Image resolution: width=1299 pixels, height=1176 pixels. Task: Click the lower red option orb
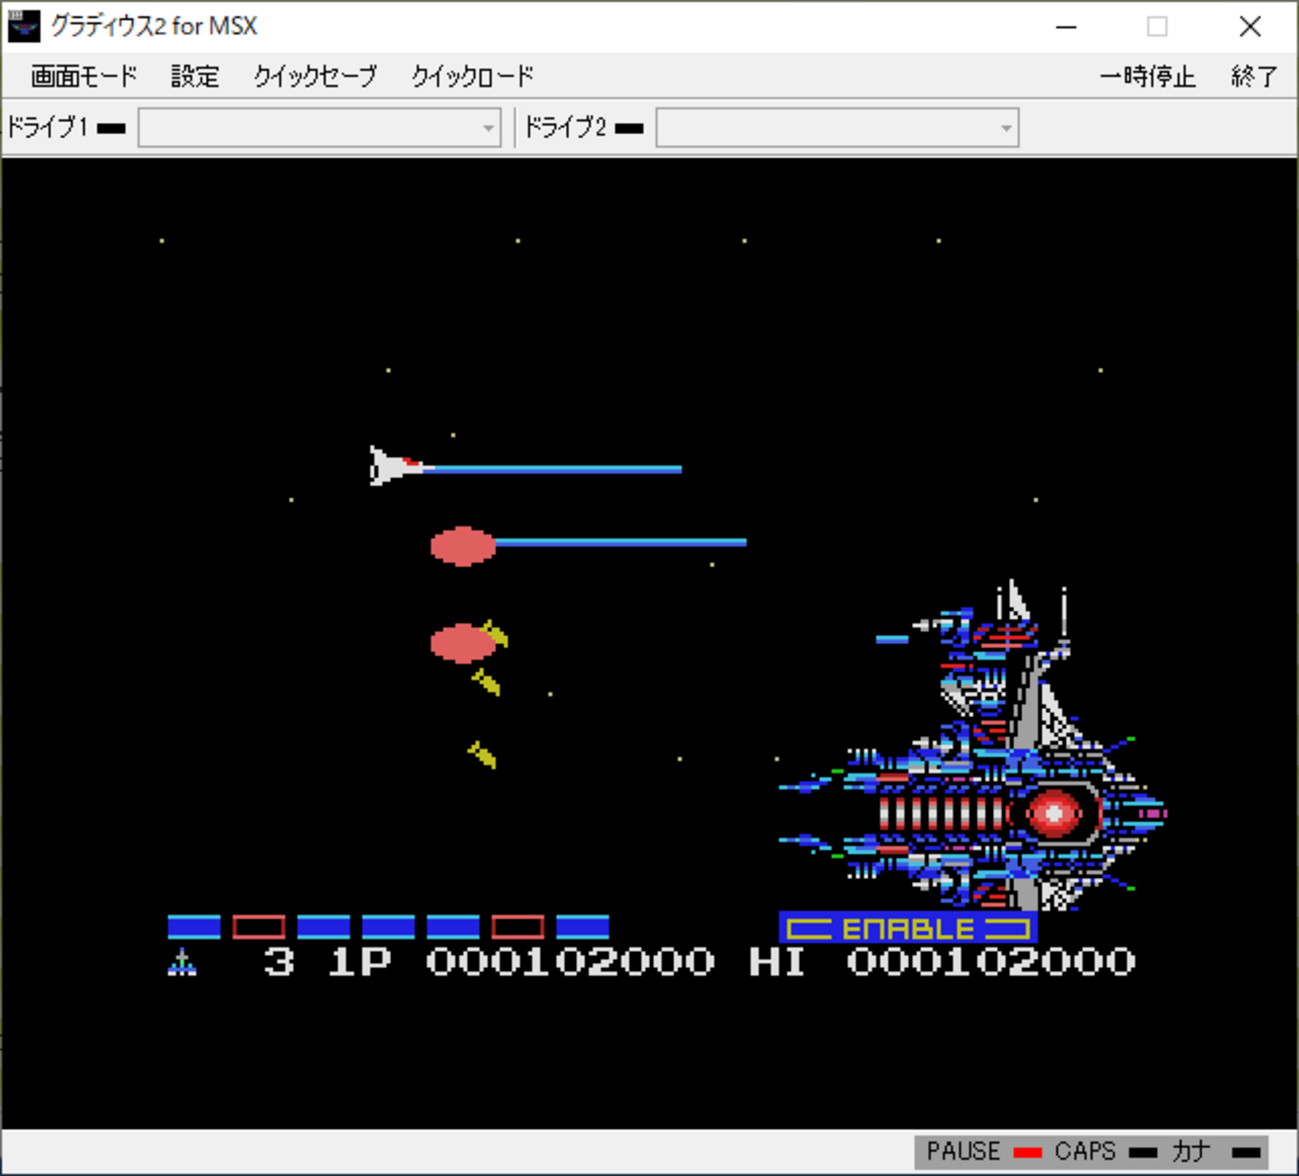pyautogui.click(x=463, y=643)
